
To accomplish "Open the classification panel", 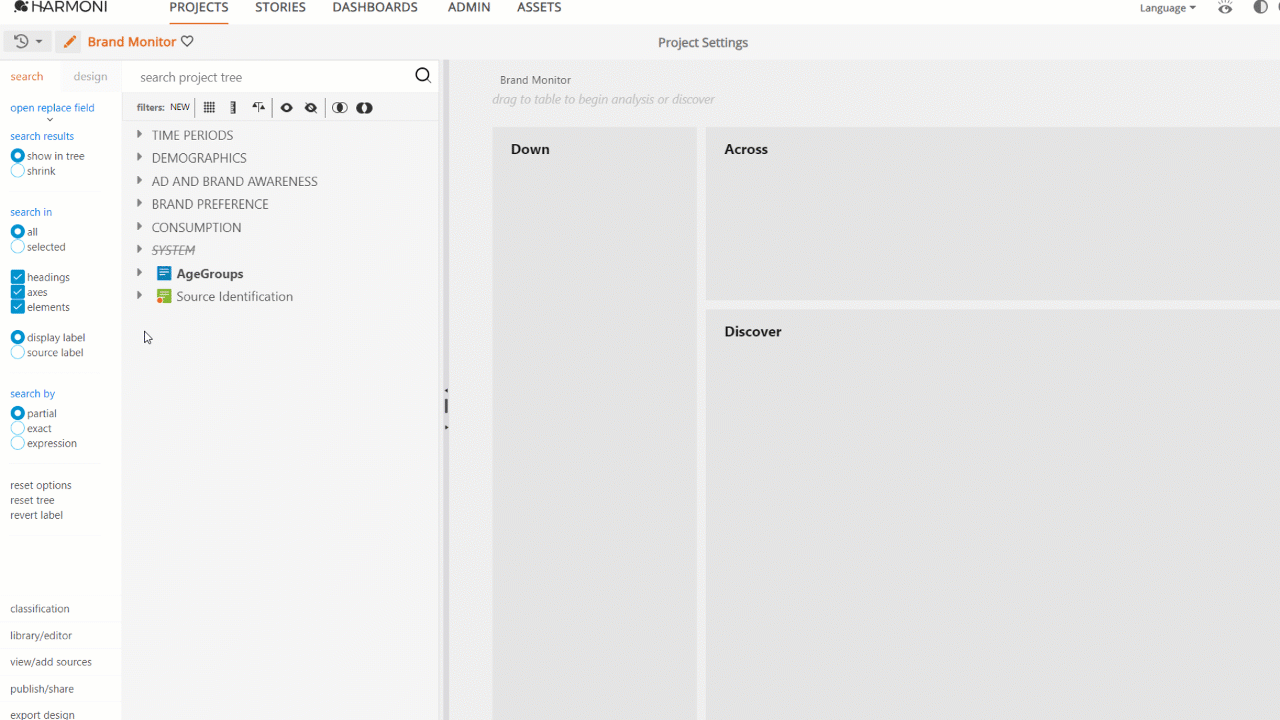I will [x=40, y=608].
